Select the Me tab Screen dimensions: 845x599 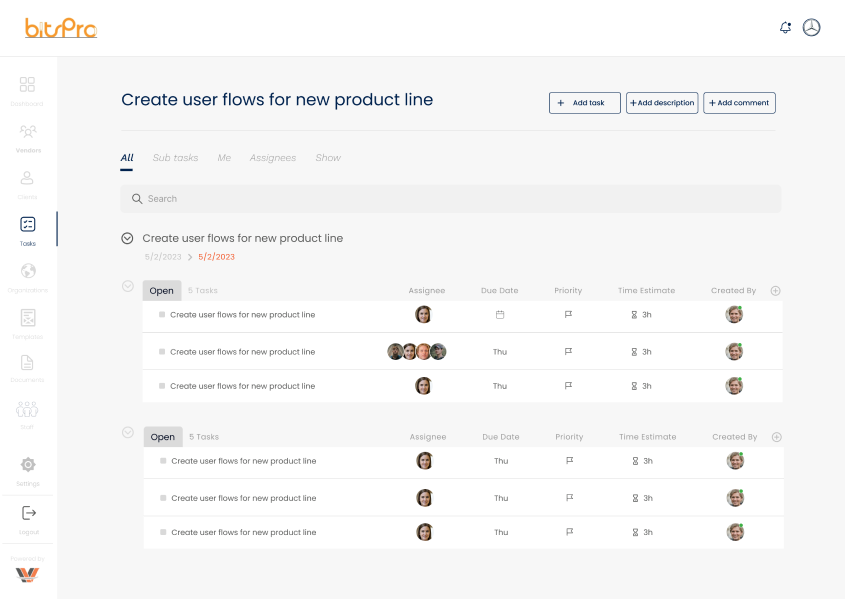[x=224, y=158]
